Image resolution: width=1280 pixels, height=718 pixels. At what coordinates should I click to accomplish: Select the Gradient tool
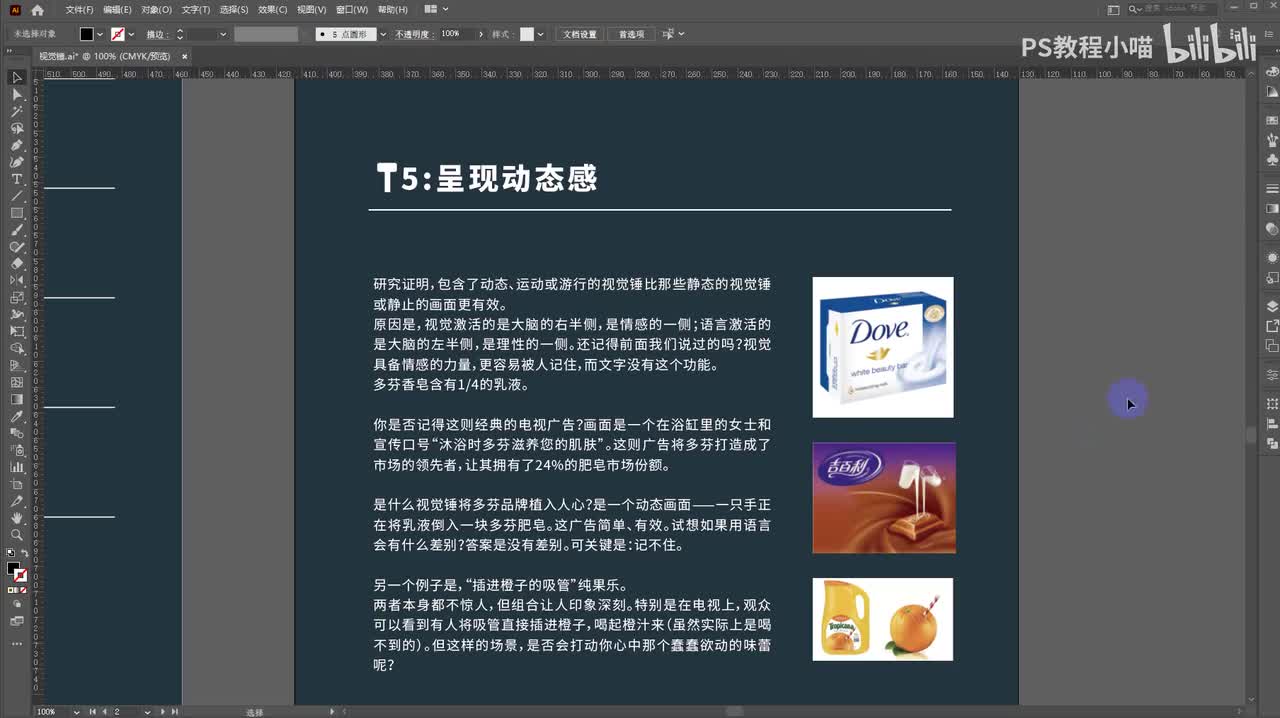tap(17, 399)
